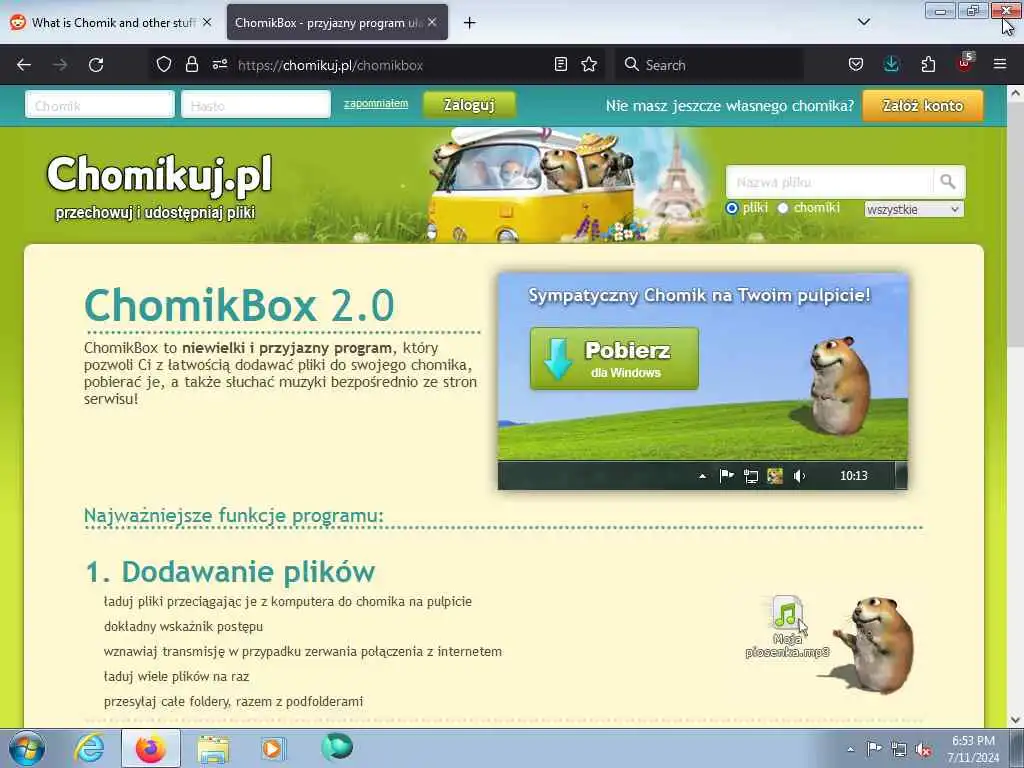Focus the Hasło password field
This screenshot has width=1024, height=768.
click(x=256, y=105)
